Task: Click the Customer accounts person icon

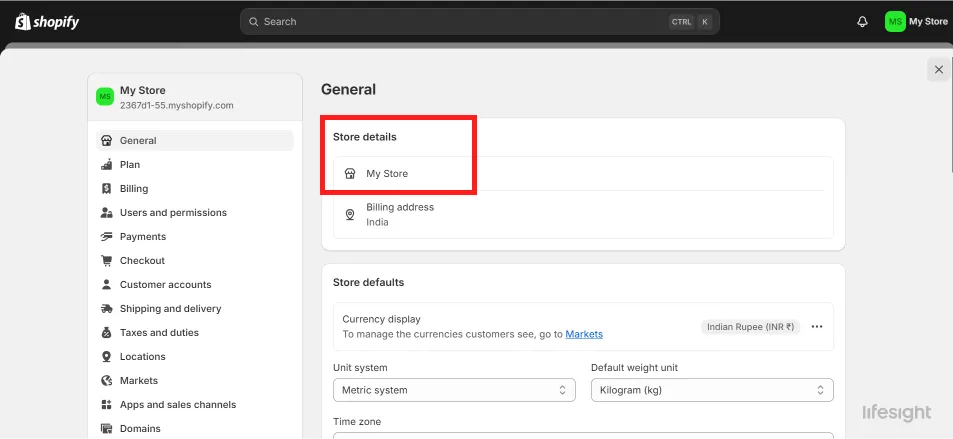Action: click(106, 285)
